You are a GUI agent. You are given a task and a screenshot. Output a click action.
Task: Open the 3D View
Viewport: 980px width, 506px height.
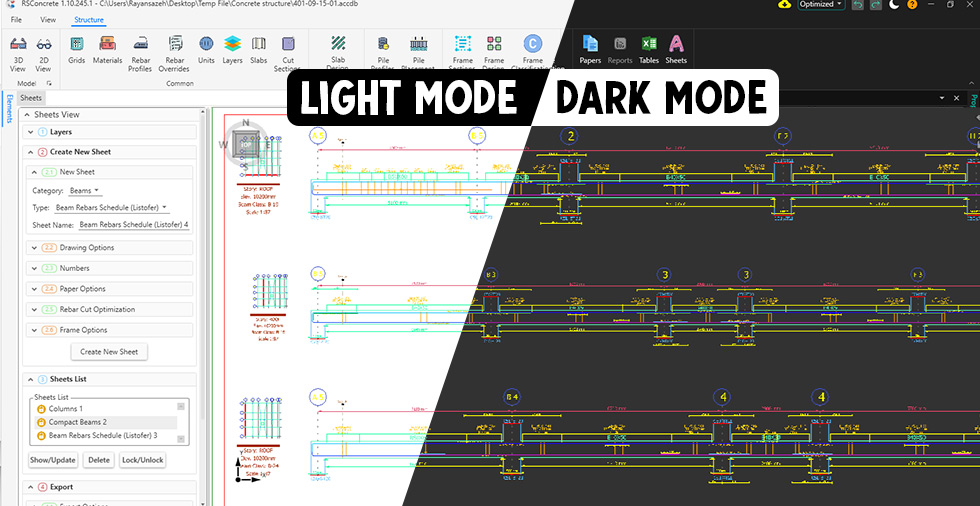point(18,53)
